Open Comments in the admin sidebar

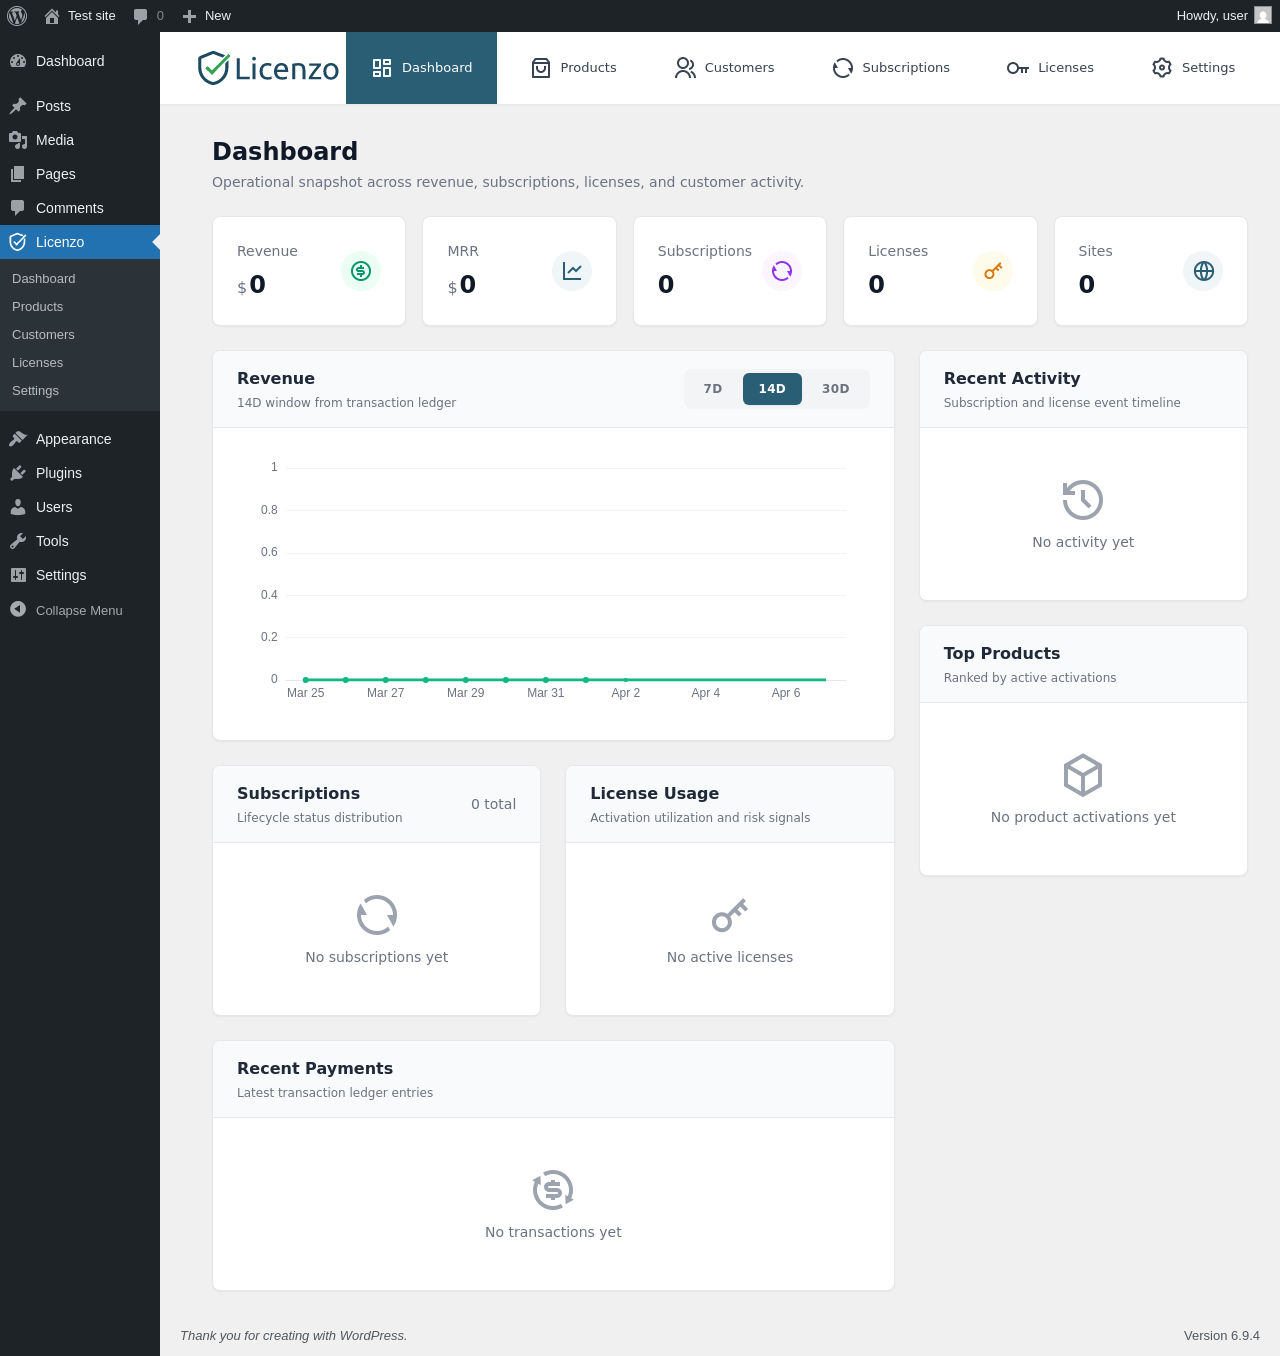(x=80, y=208)
